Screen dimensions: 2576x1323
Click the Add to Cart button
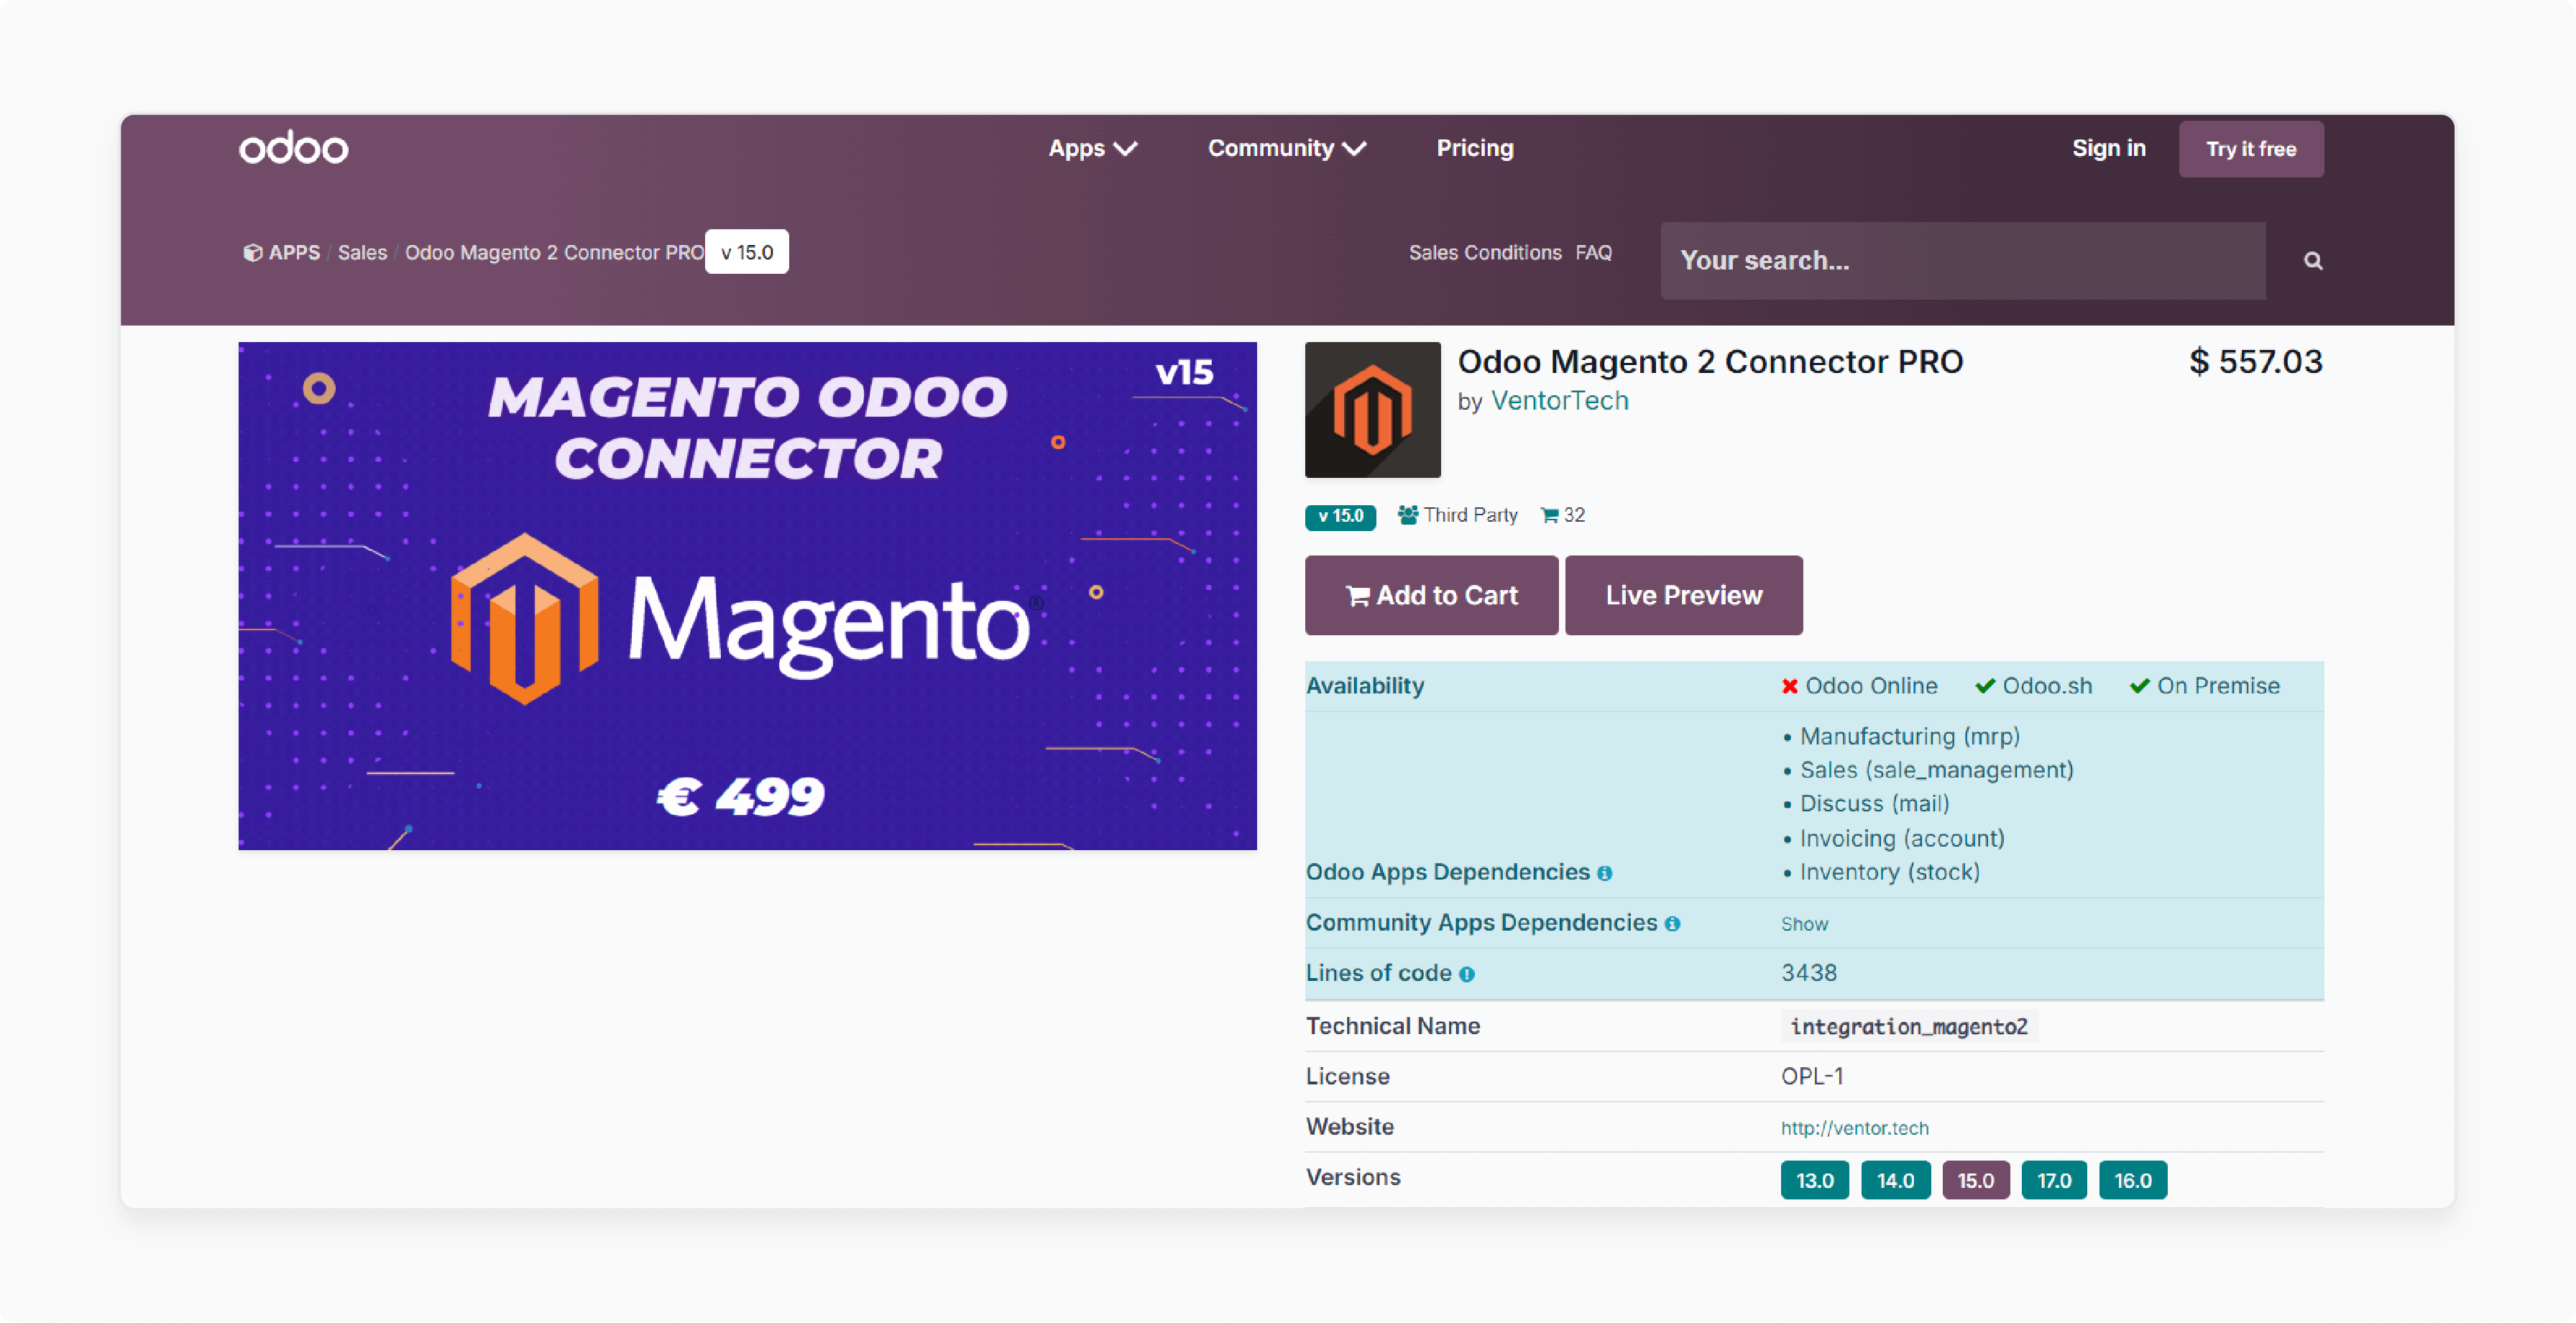coord(1430,596)
